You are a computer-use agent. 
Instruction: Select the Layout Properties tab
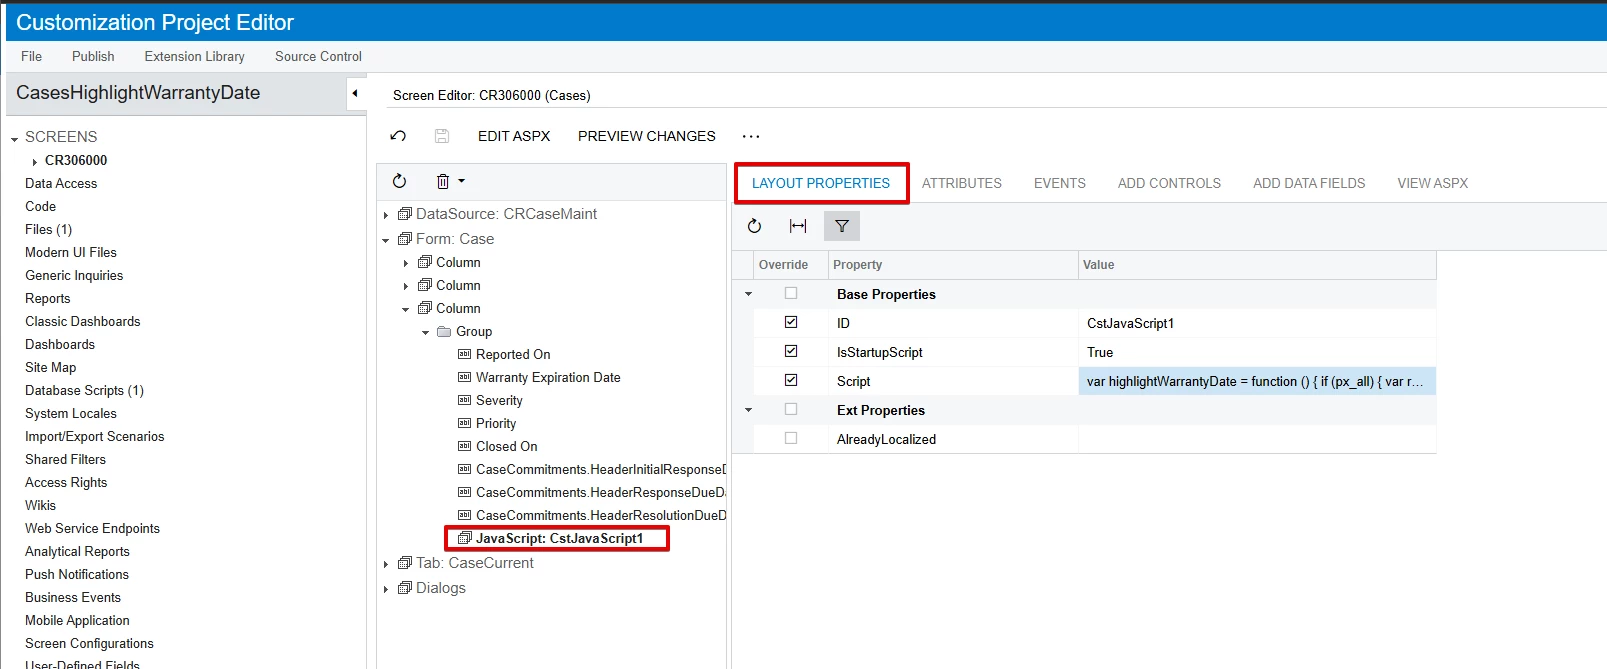pos(821,183)
